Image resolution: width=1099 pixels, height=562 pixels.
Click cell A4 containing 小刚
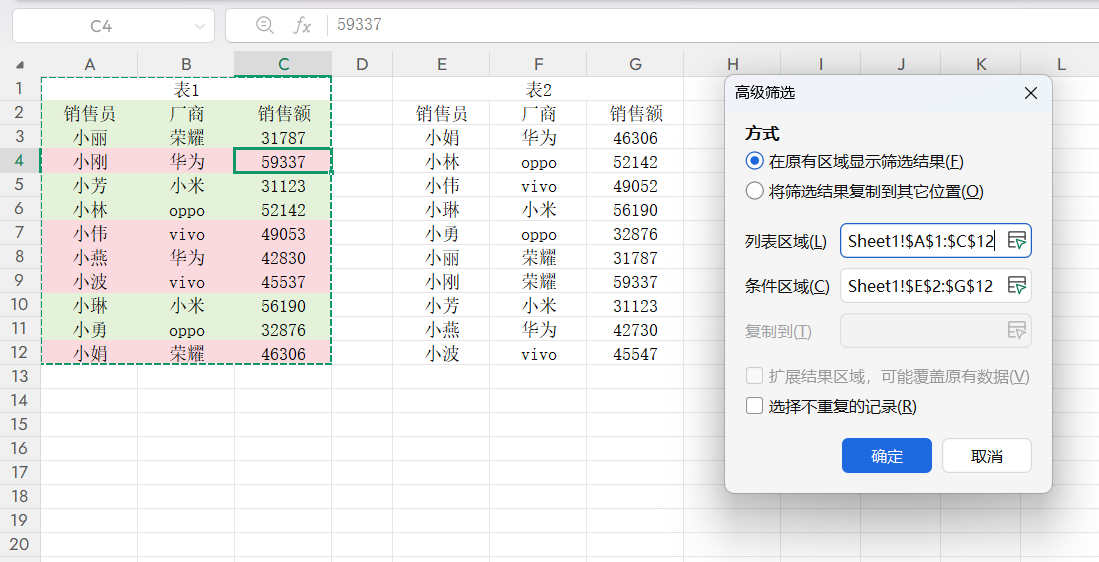pyautogui.click(x=90, y=161)
